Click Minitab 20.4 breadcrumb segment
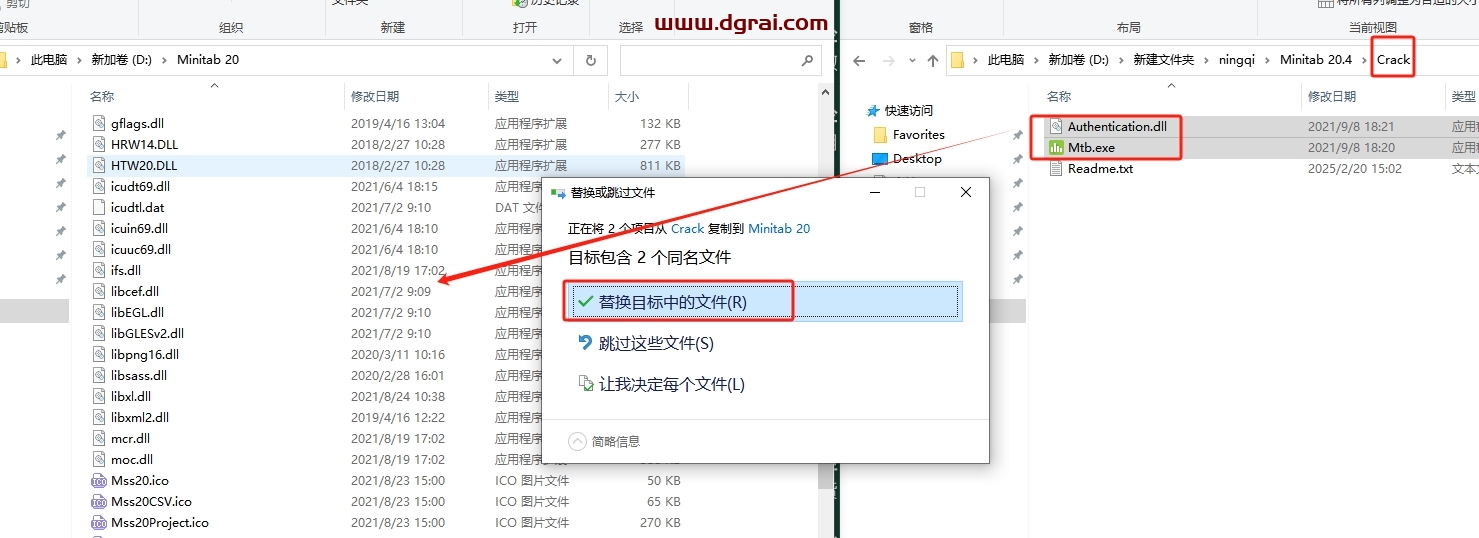 coord(1316,60)
